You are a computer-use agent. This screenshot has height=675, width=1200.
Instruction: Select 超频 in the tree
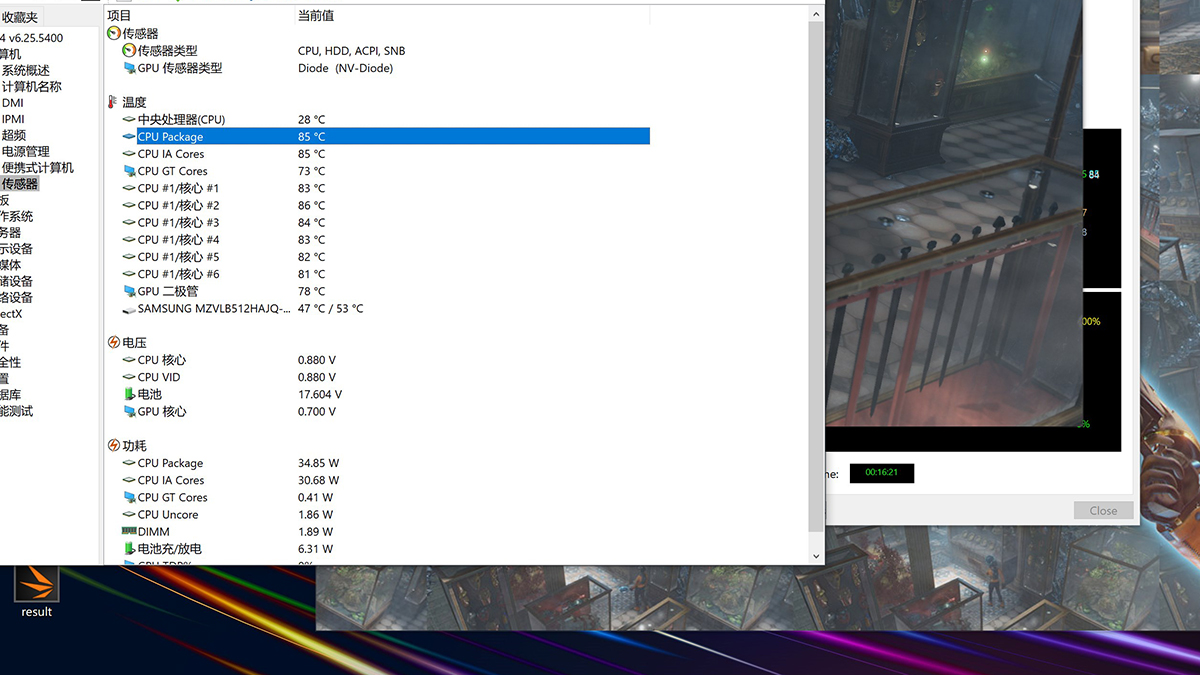click(x=14, y=135)
